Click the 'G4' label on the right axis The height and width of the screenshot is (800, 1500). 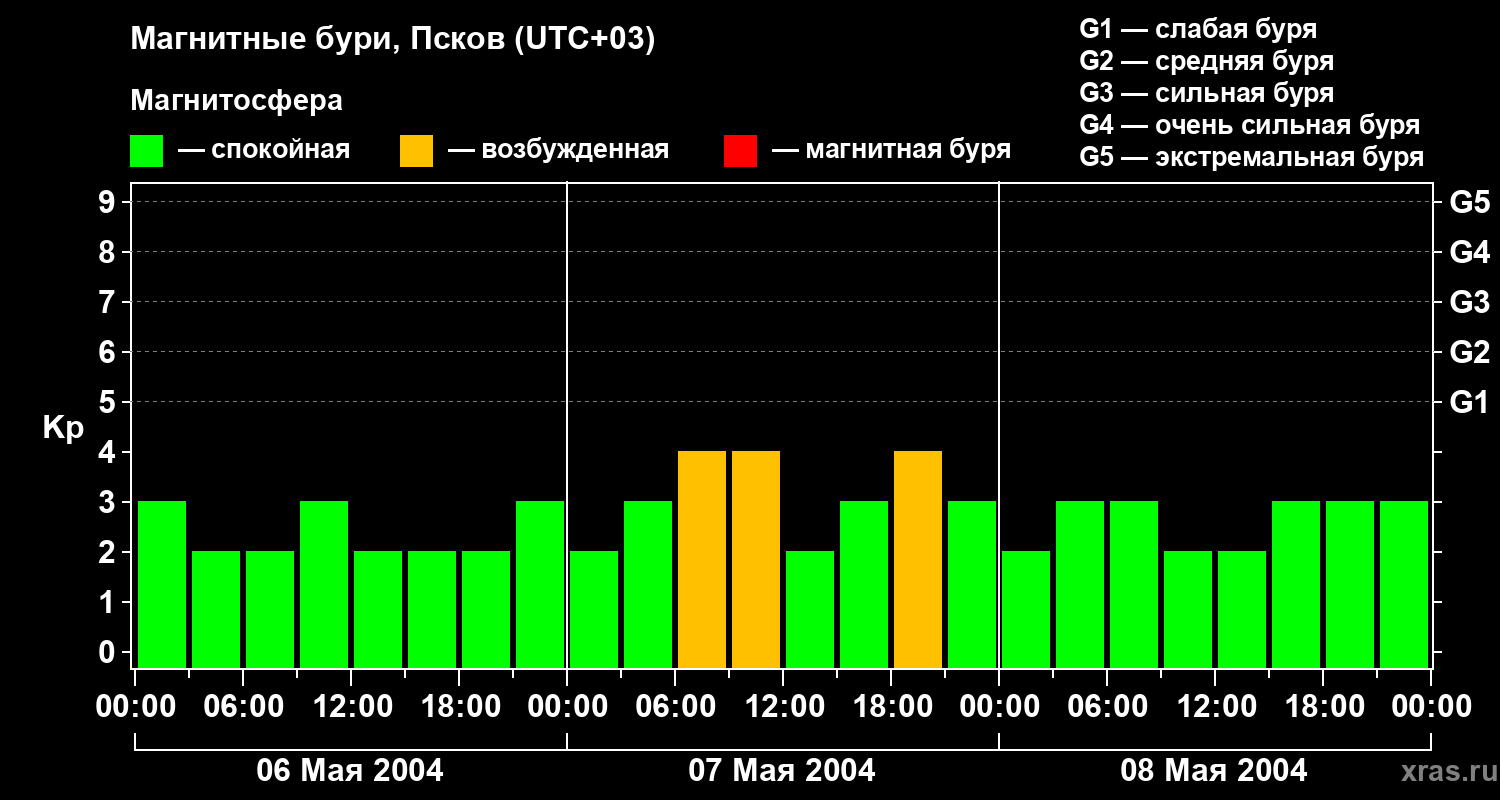1469,252
